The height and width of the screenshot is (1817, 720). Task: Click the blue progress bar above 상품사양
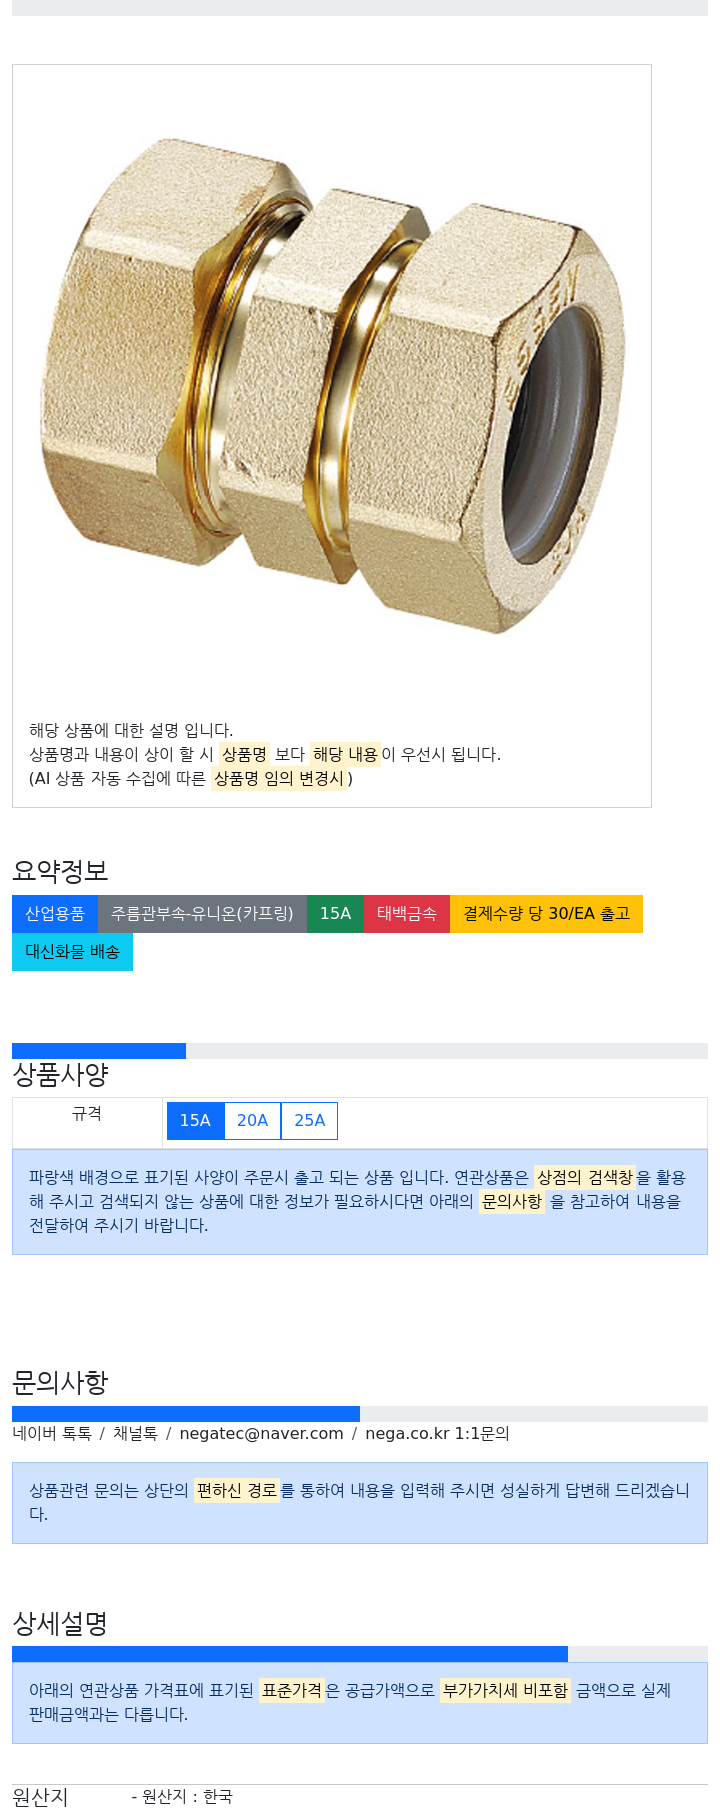pyautogui.click(x=99, y=1050)
